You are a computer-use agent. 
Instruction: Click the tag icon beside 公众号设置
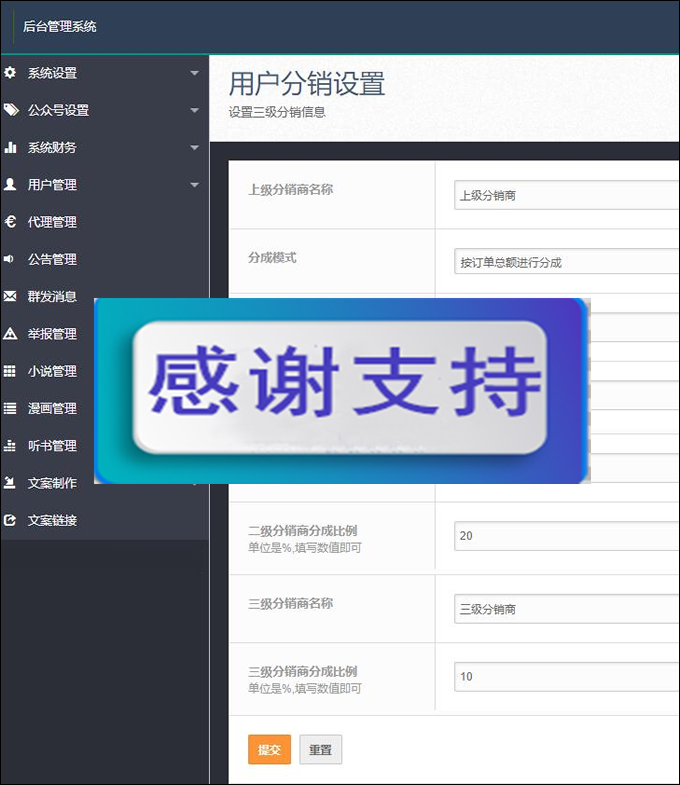pyautogui.click(x=10, y=110)
